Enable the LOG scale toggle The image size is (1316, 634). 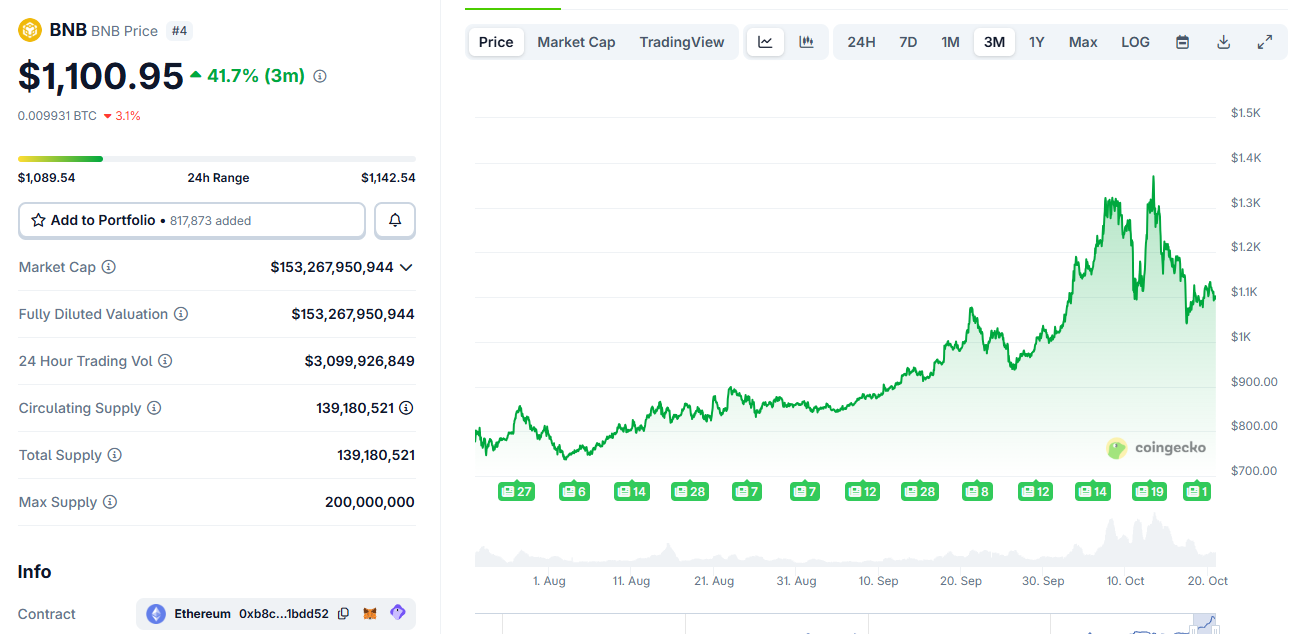point(1135,41)
